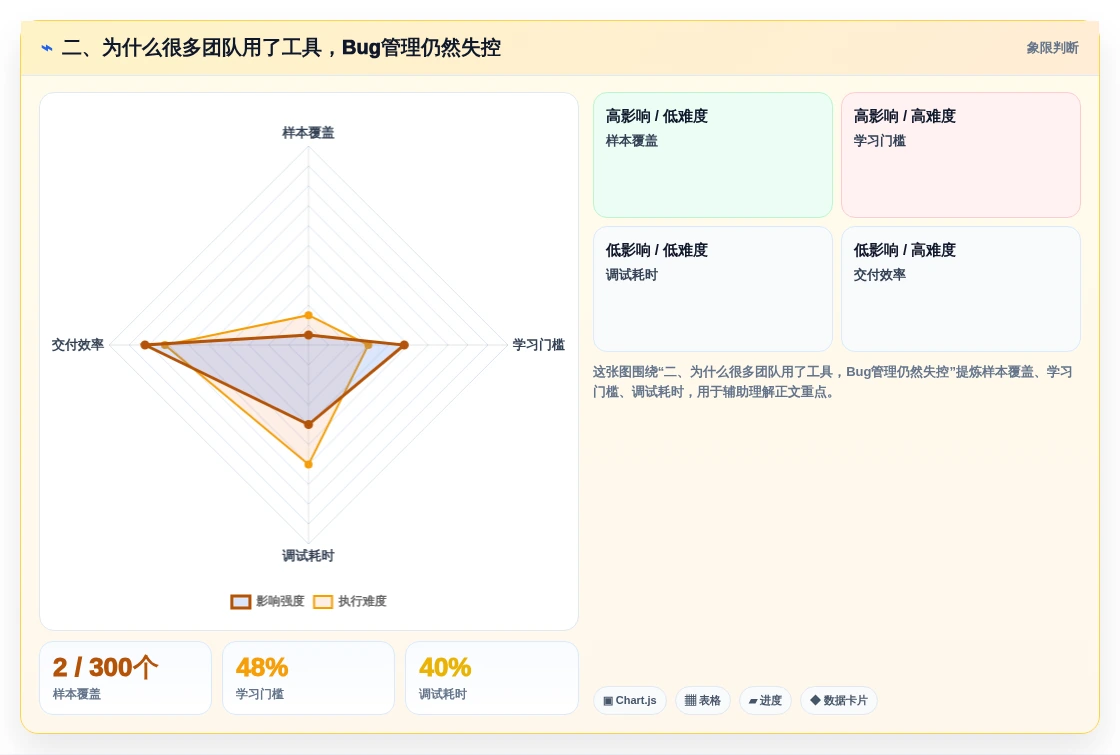Click the blue lightning icon beside the title
This screenshot has width=1120, height=755.
pyautogui.click(x=47, y=48)
